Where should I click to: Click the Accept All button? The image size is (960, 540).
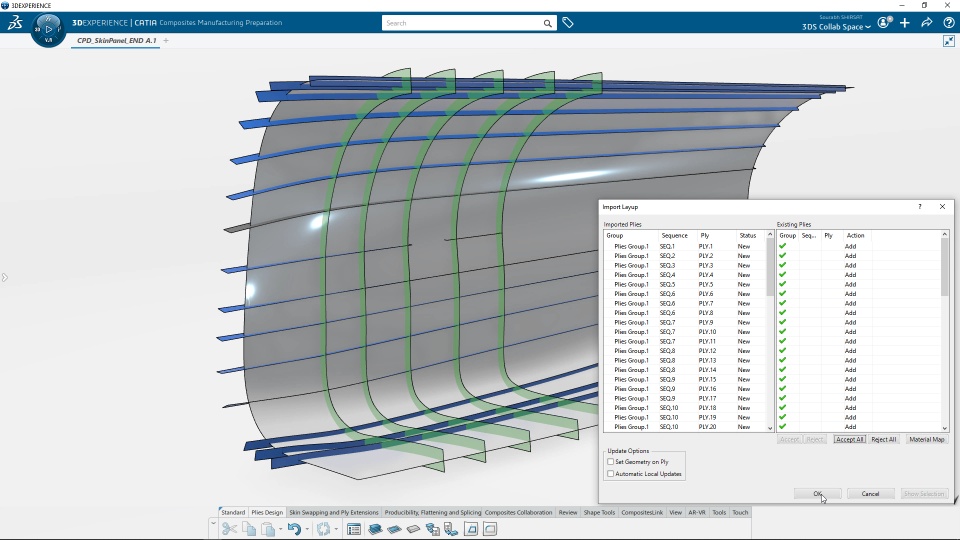(849, 440)
